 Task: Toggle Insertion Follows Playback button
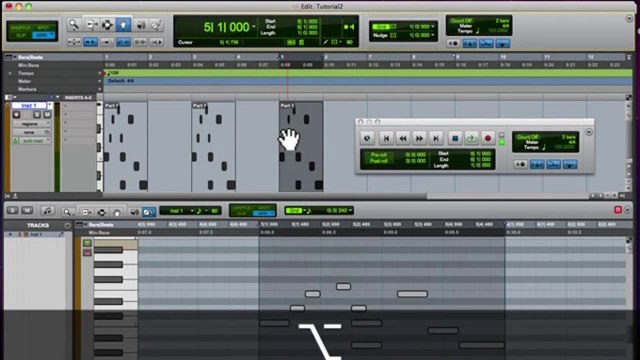(x=157, y=42)
